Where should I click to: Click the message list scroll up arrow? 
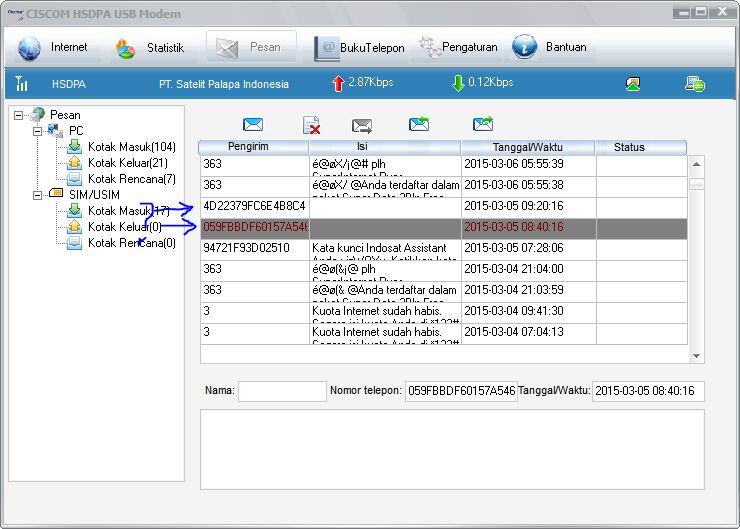(x=696, y=164)
